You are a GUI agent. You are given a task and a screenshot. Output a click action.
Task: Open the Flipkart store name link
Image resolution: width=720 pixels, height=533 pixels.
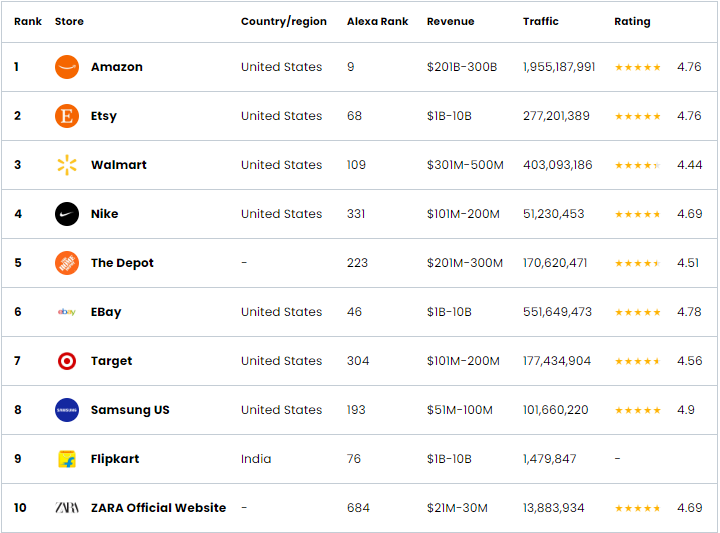click(115, 459)
